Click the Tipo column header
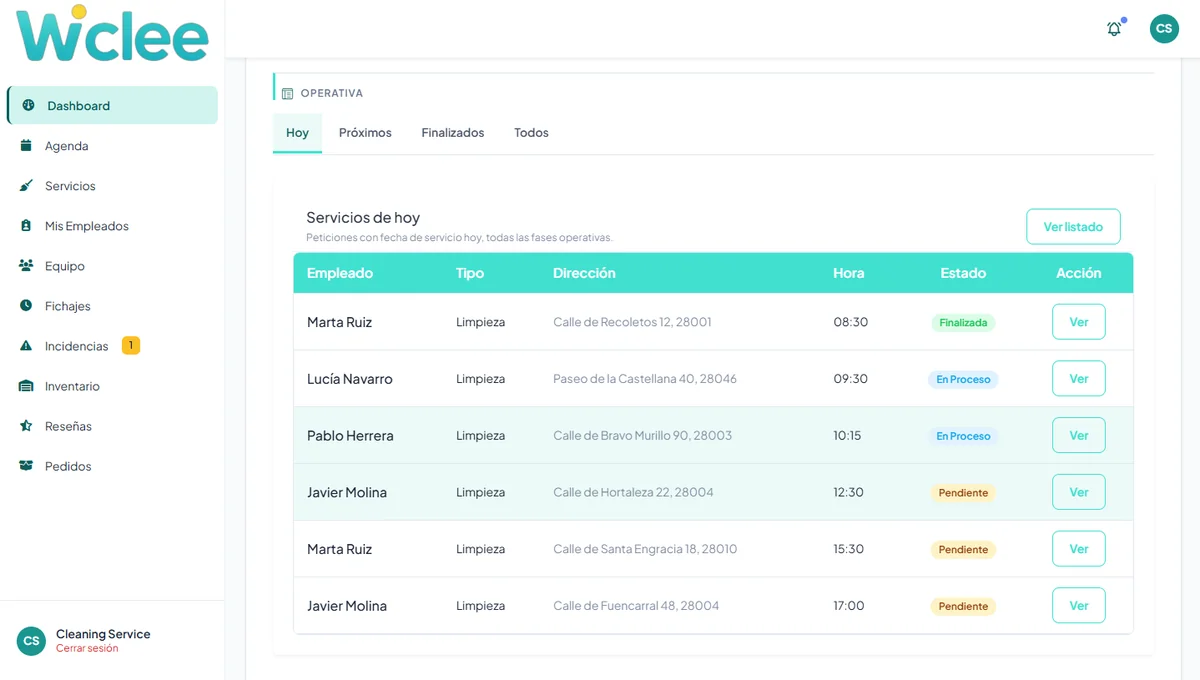 [x=470, y=273]
